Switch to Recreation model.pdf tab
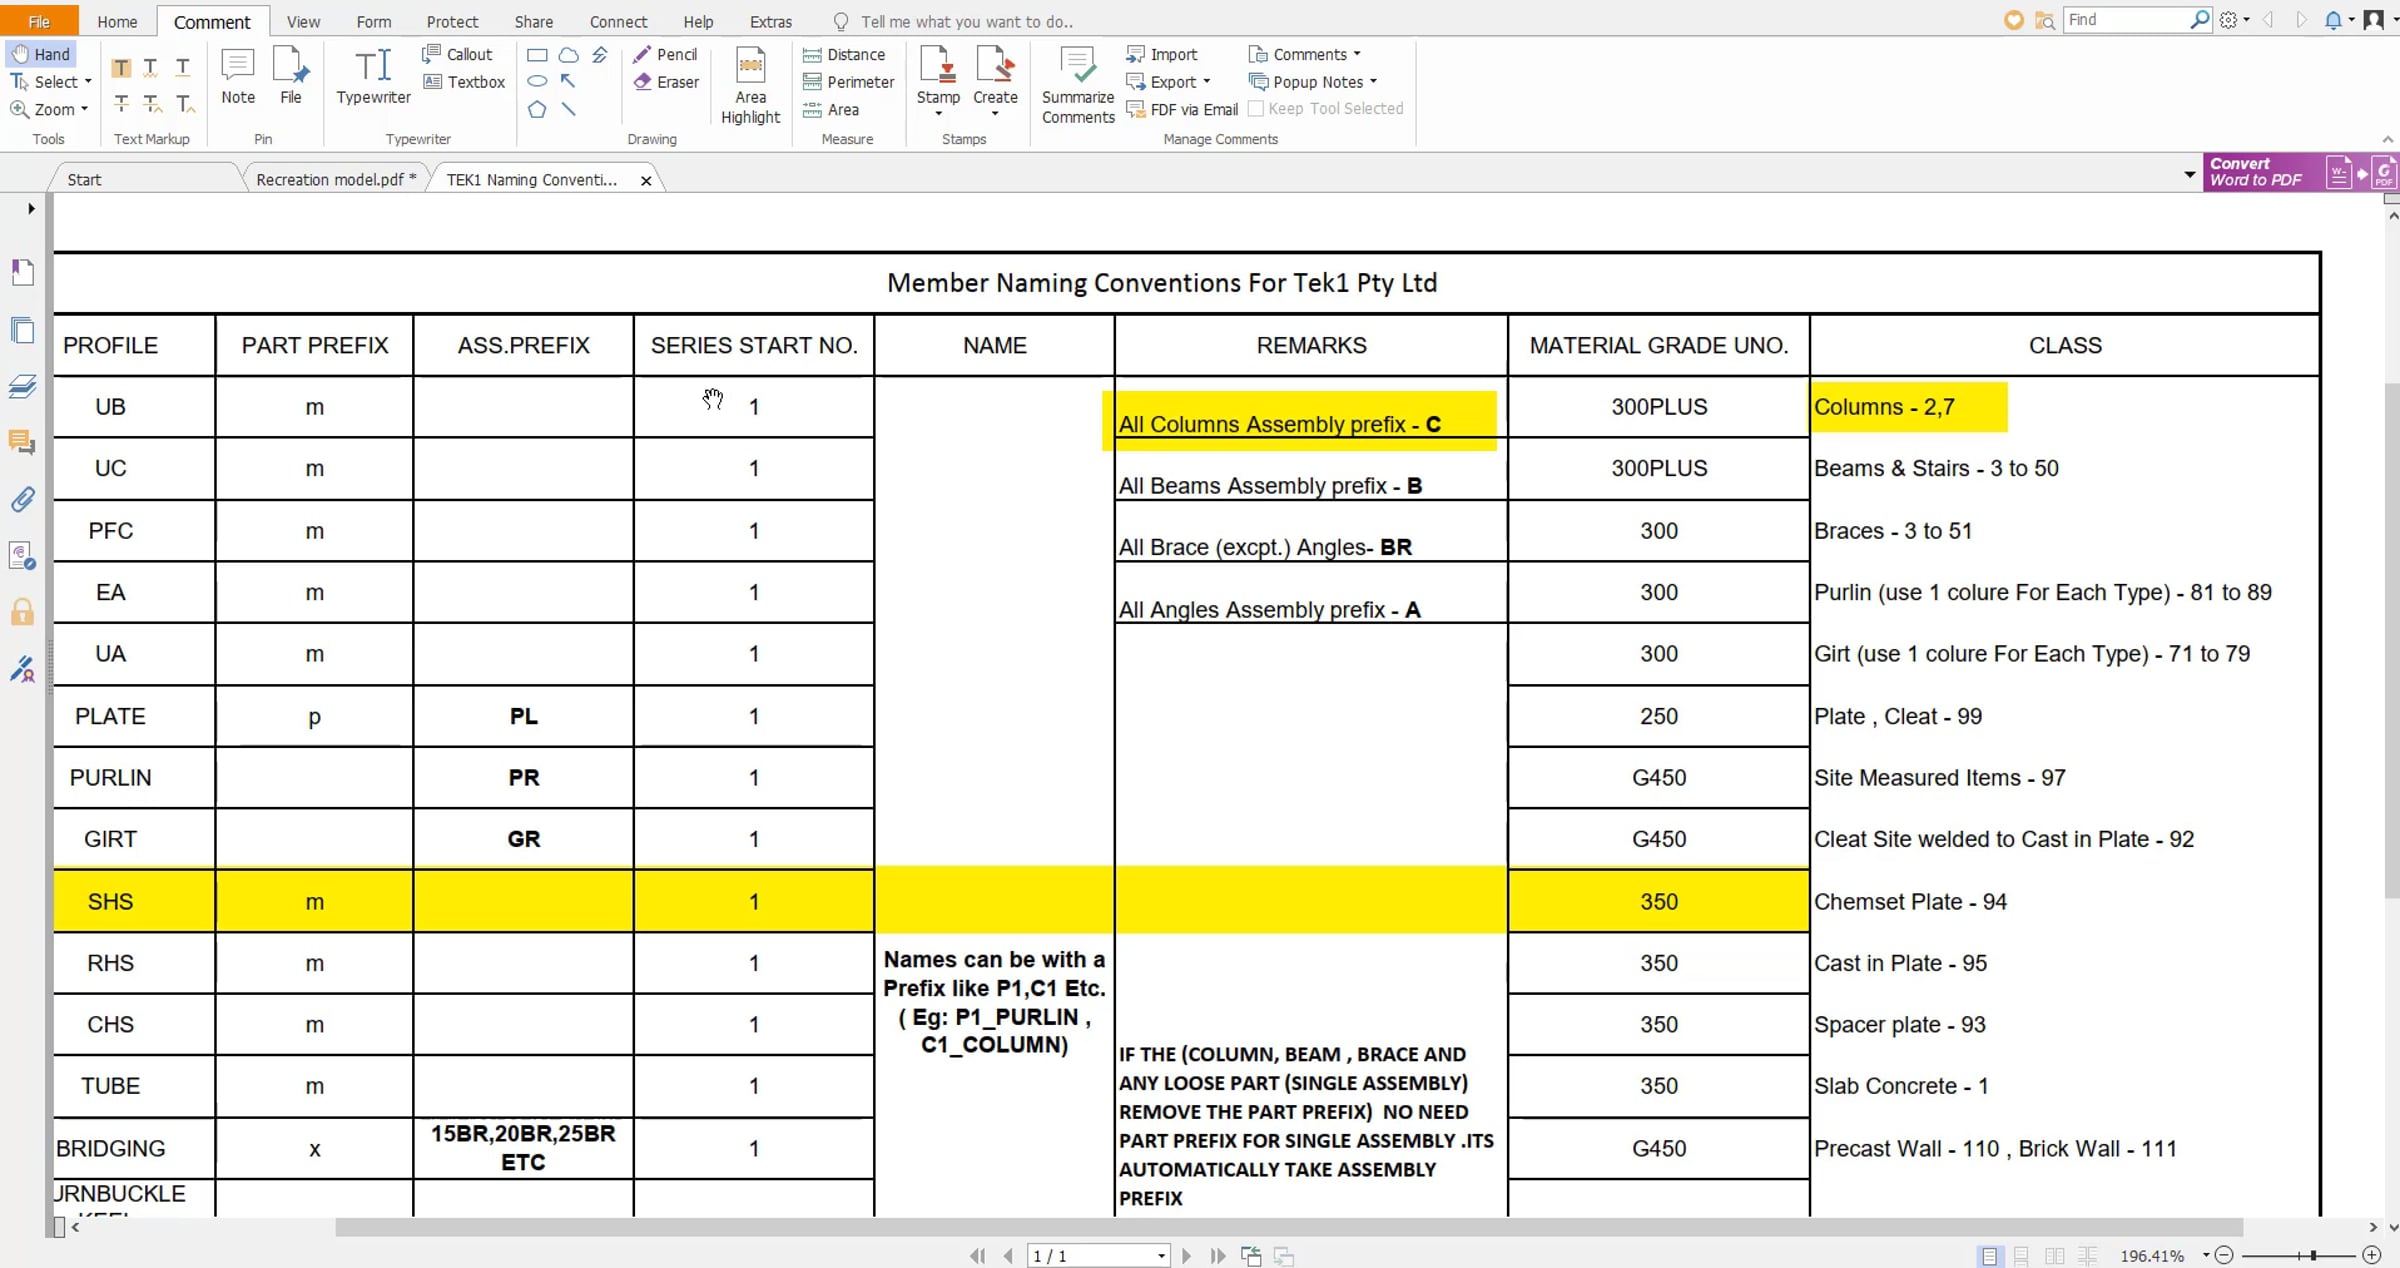The image size is (2400, 1268). pos(336,180)
